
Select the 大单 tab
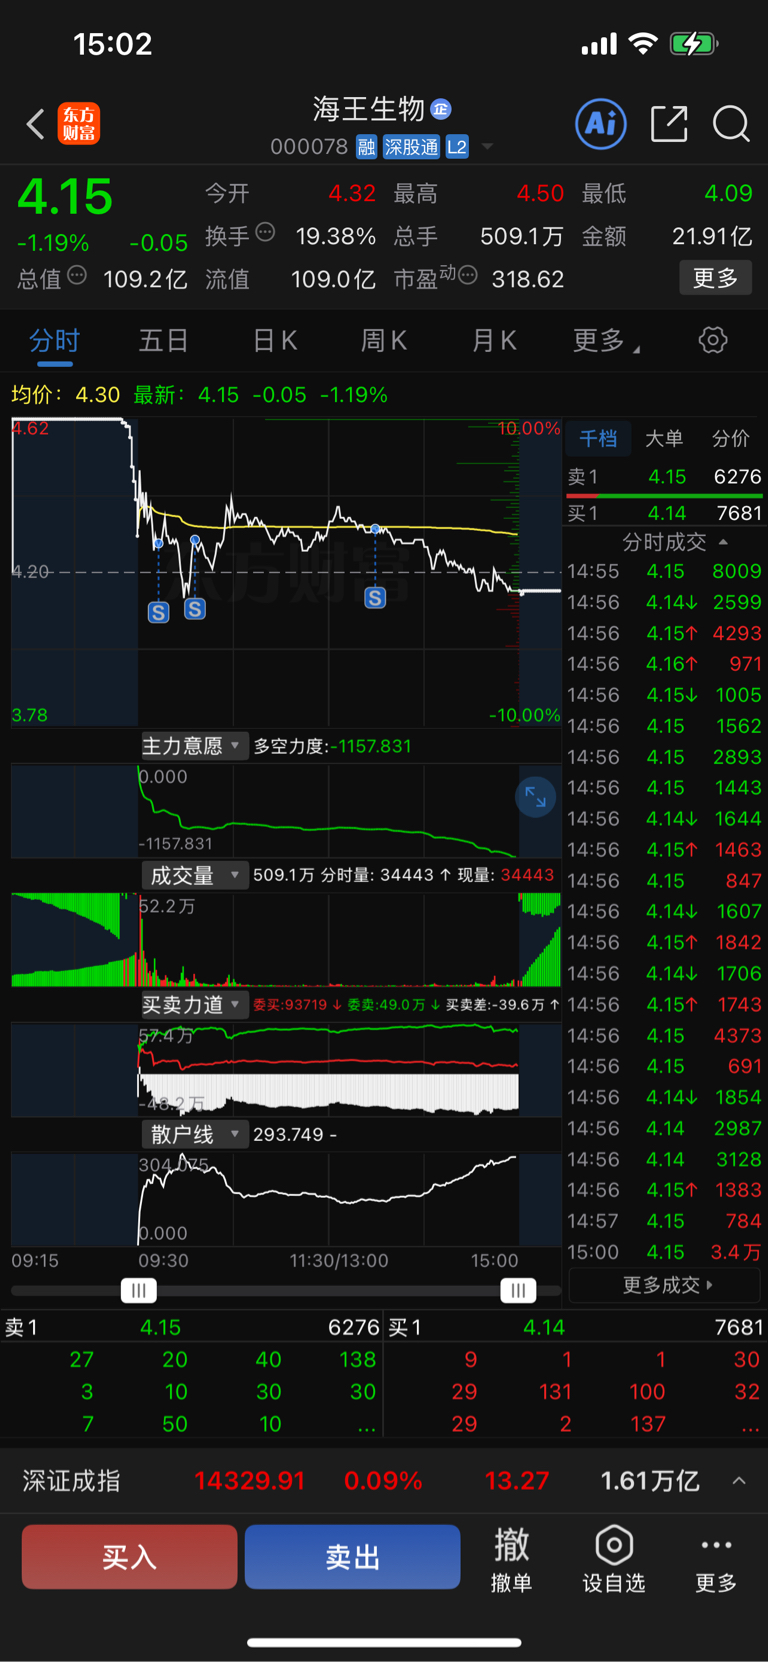pyautogui.click(x=664, y=438)
